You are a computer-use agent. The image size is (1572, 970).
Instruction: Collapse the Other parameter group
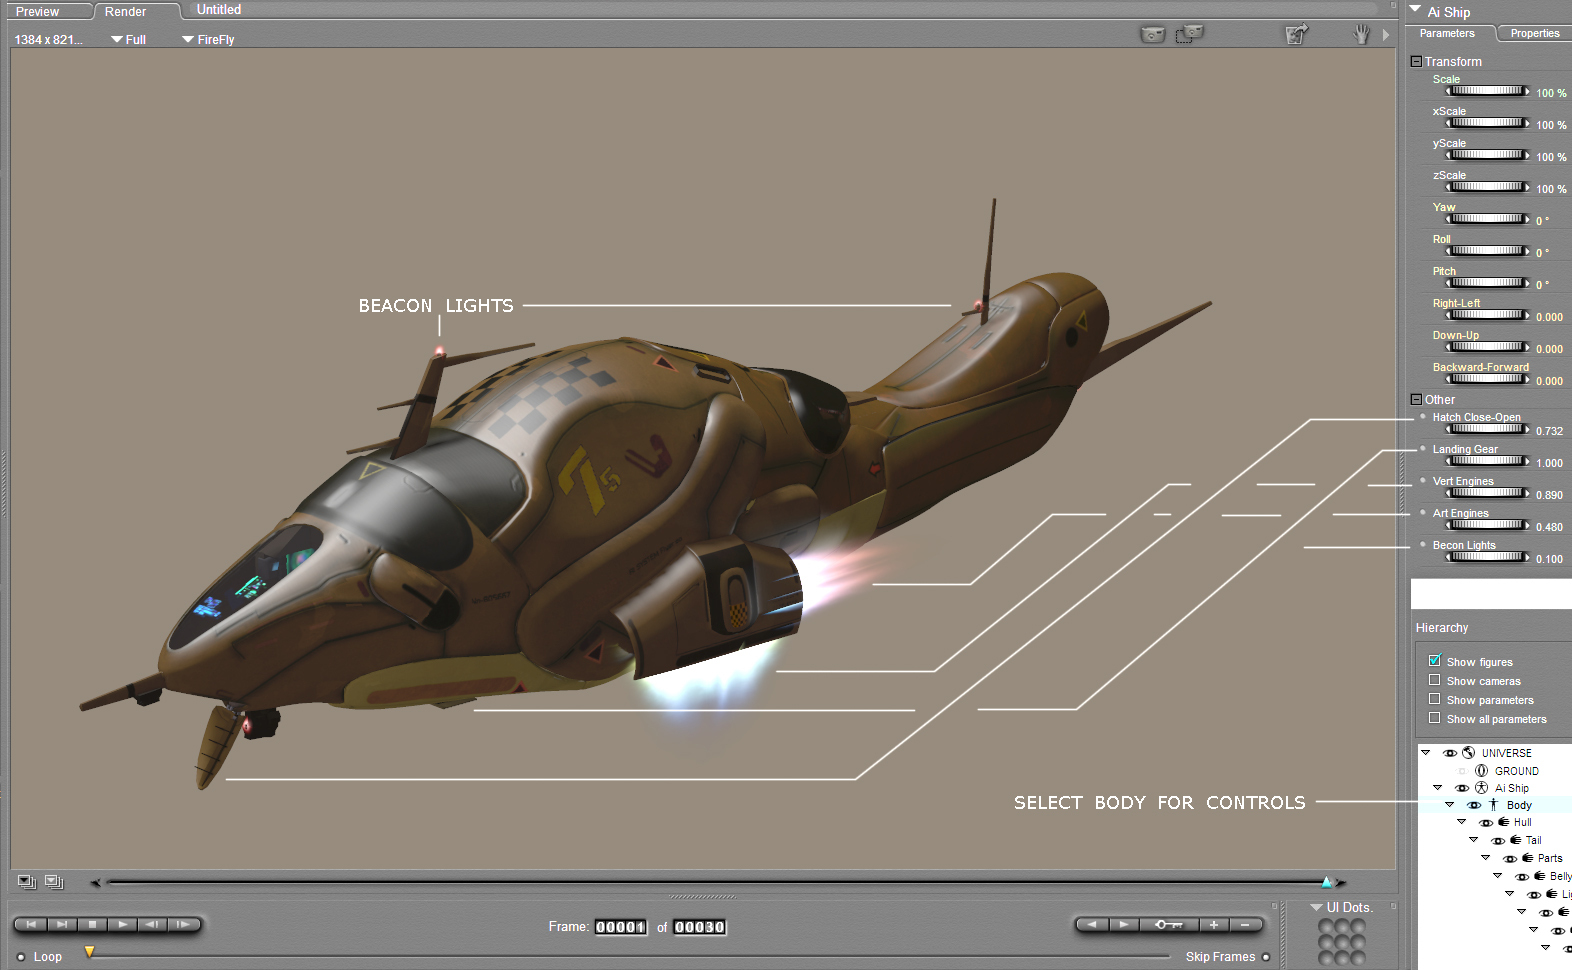(1416, 399)
